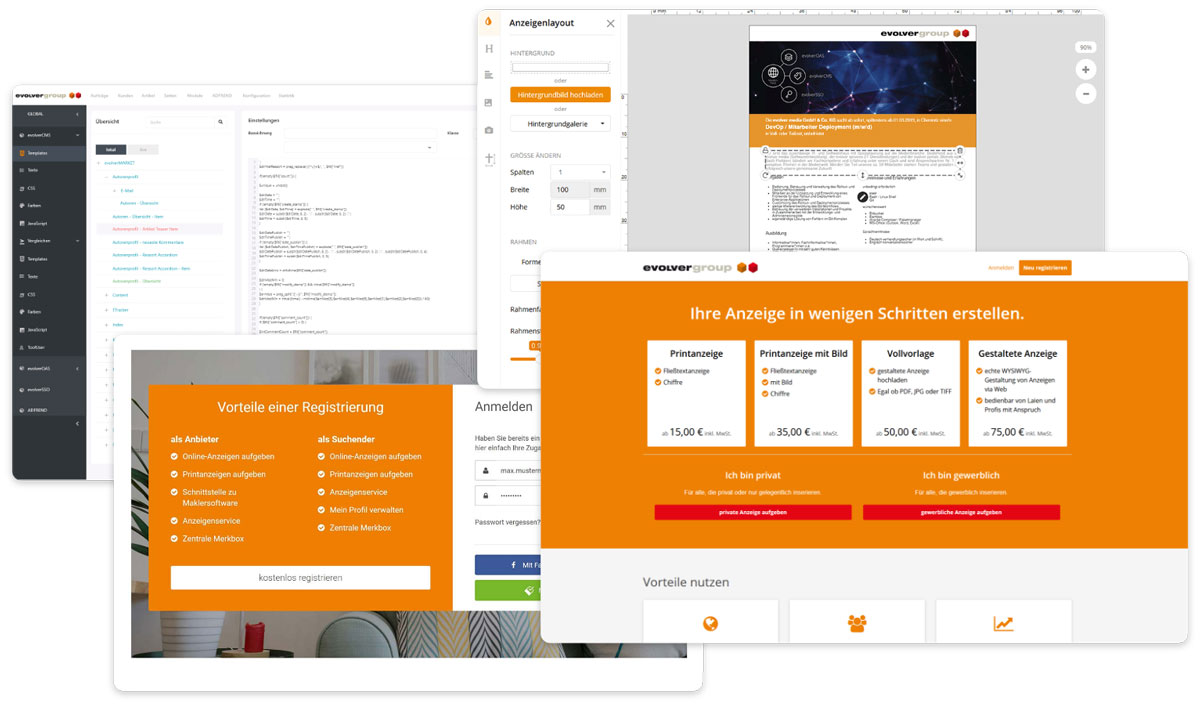The image size is (1200, 705).
Task: Open the Hintergrundgalerie dropdown
Action: [560, 124]
